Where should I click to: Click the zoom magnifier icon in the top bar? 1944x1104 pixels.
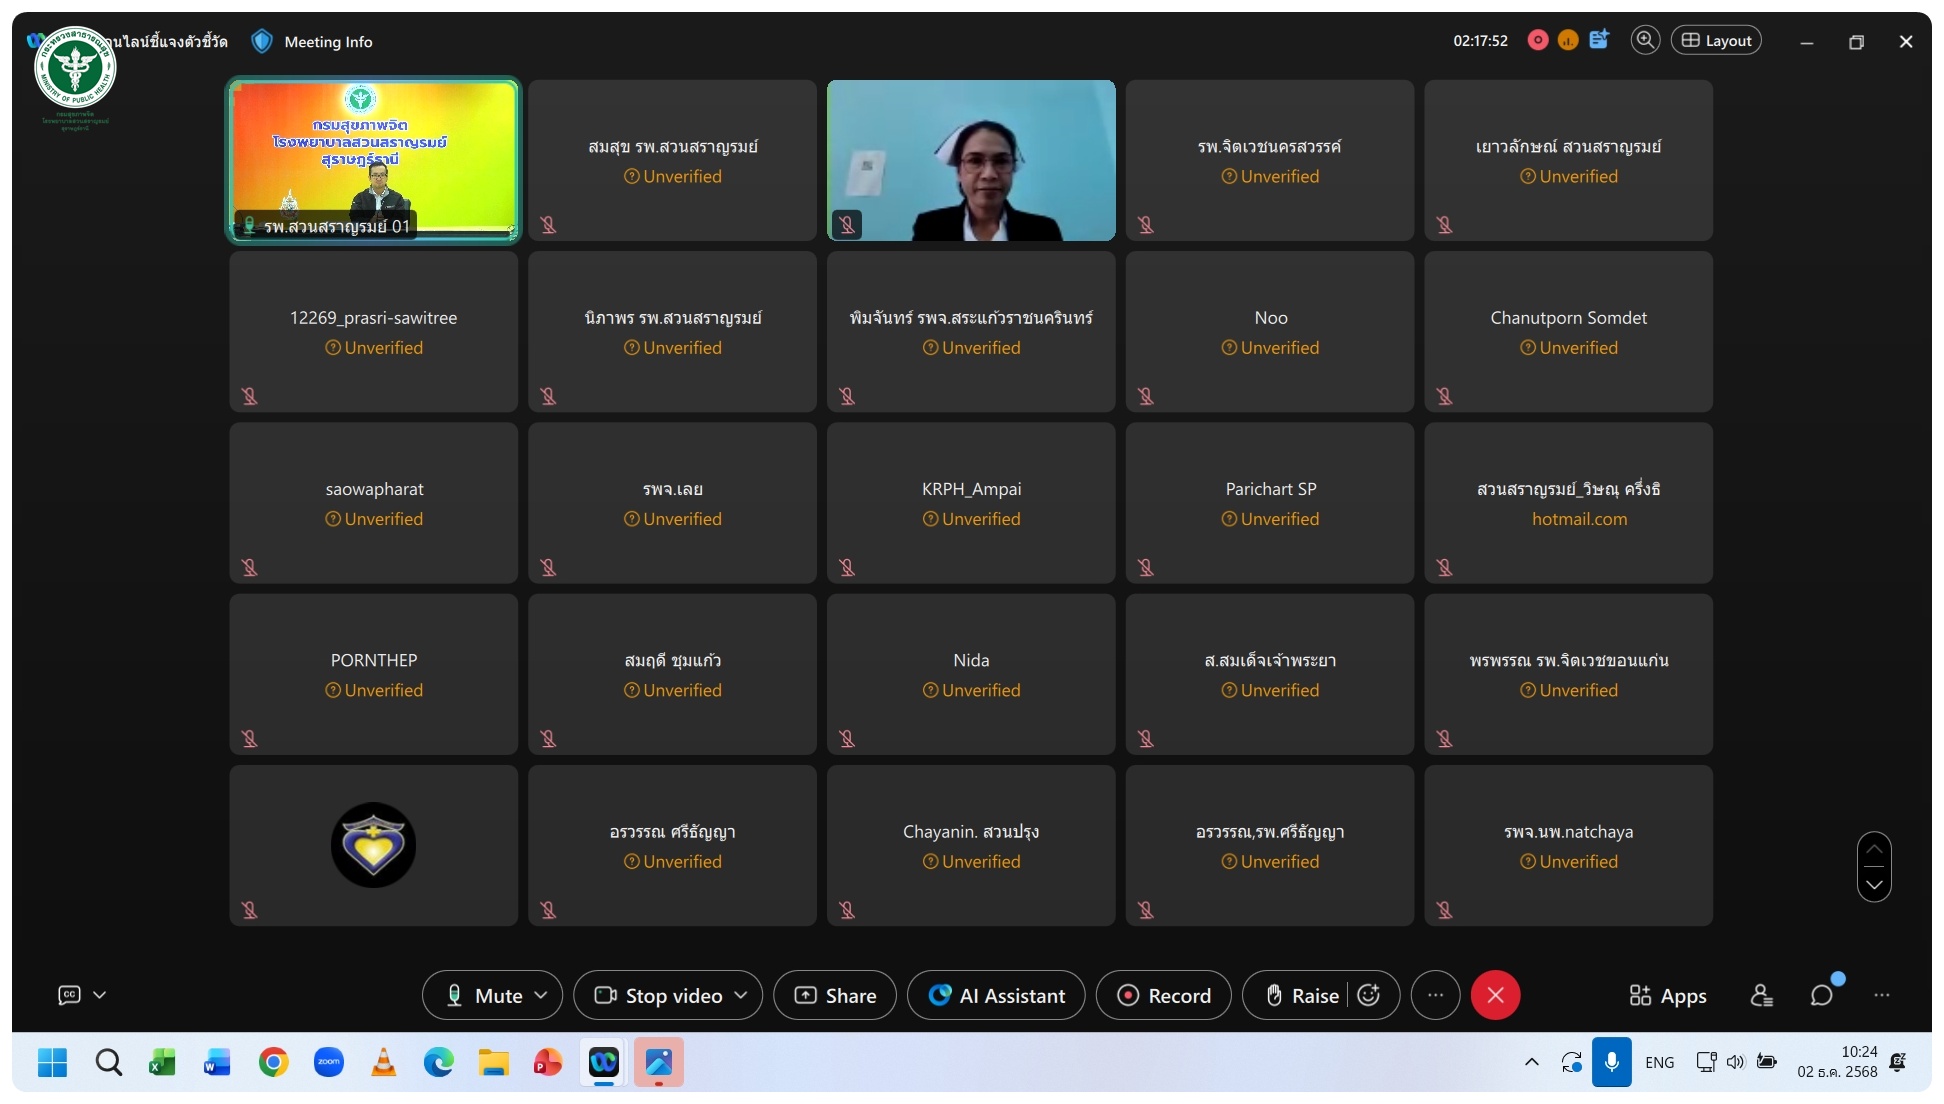[x=1644, y=40]
